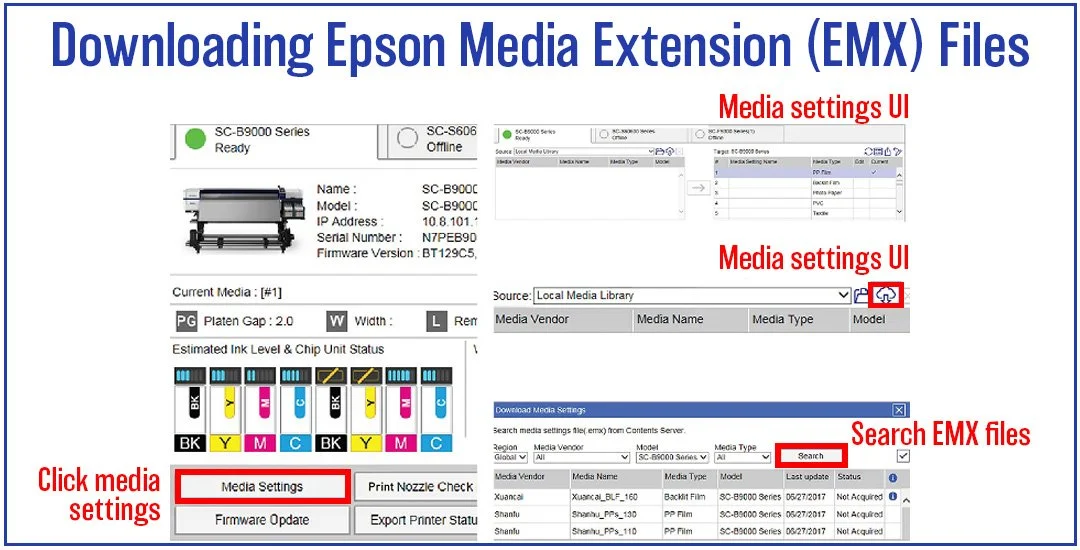Click the open folder icon beside enlarged Source dropdown

(x=862, y=295)
